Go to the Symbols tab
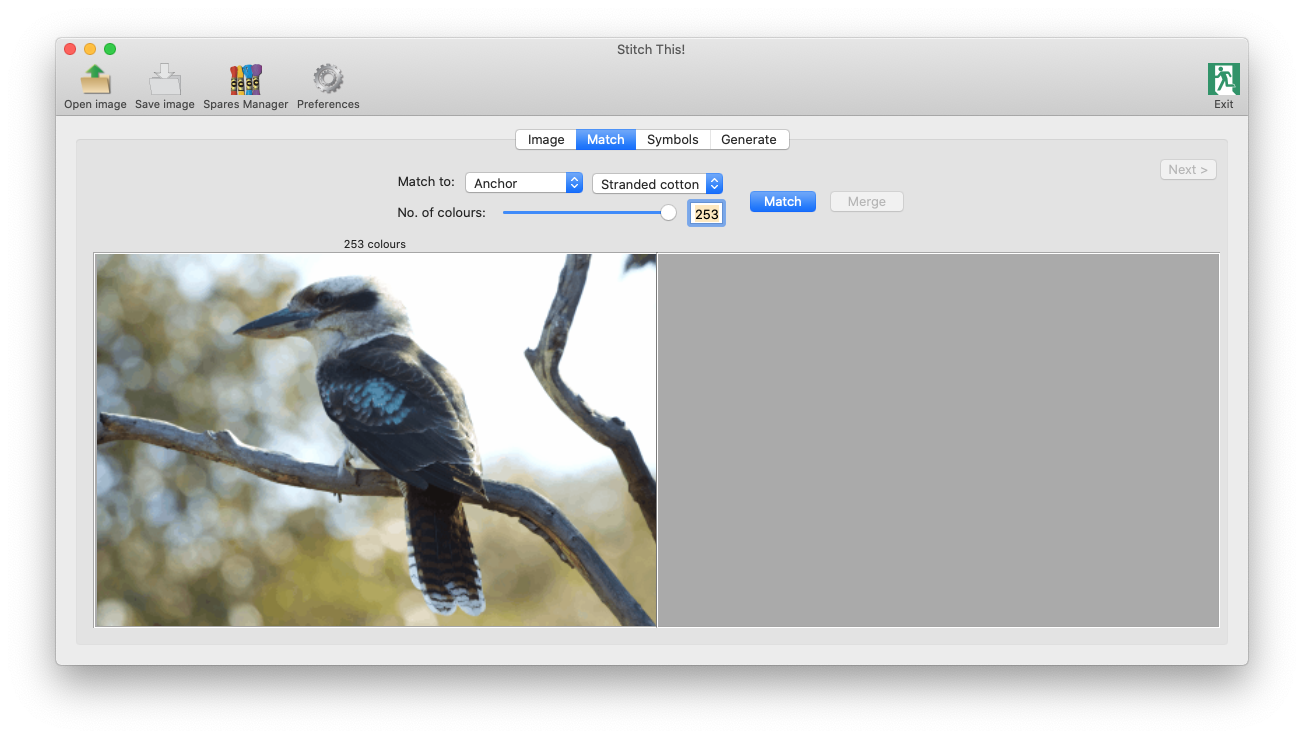 pyautogui.click(x=672, y=140)
